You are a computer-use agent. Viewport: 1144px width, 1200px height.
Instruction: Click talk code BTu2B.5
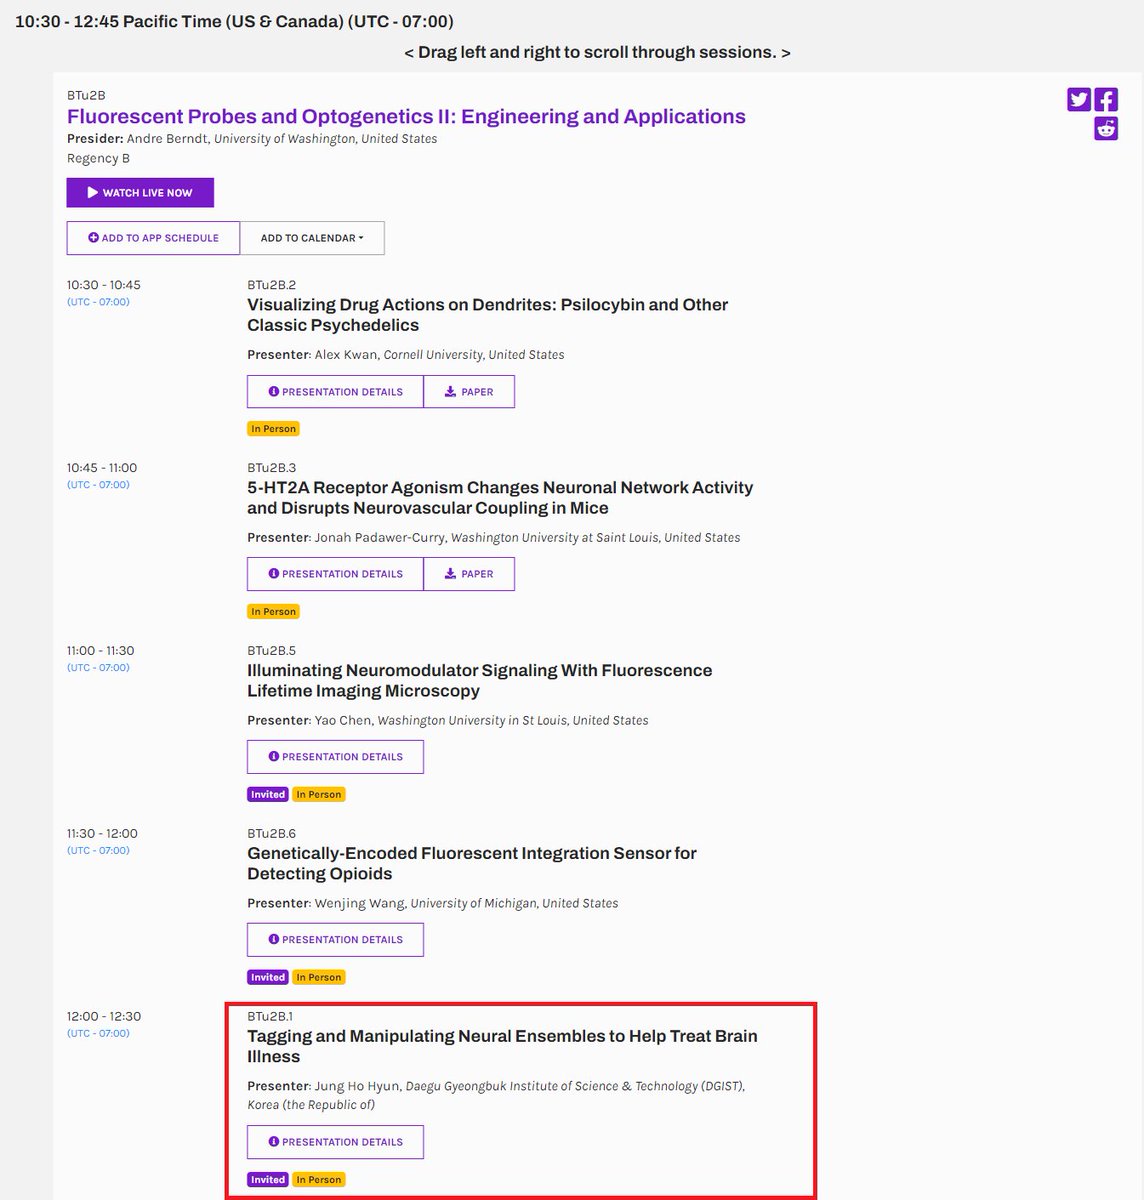tap(271, 651)
